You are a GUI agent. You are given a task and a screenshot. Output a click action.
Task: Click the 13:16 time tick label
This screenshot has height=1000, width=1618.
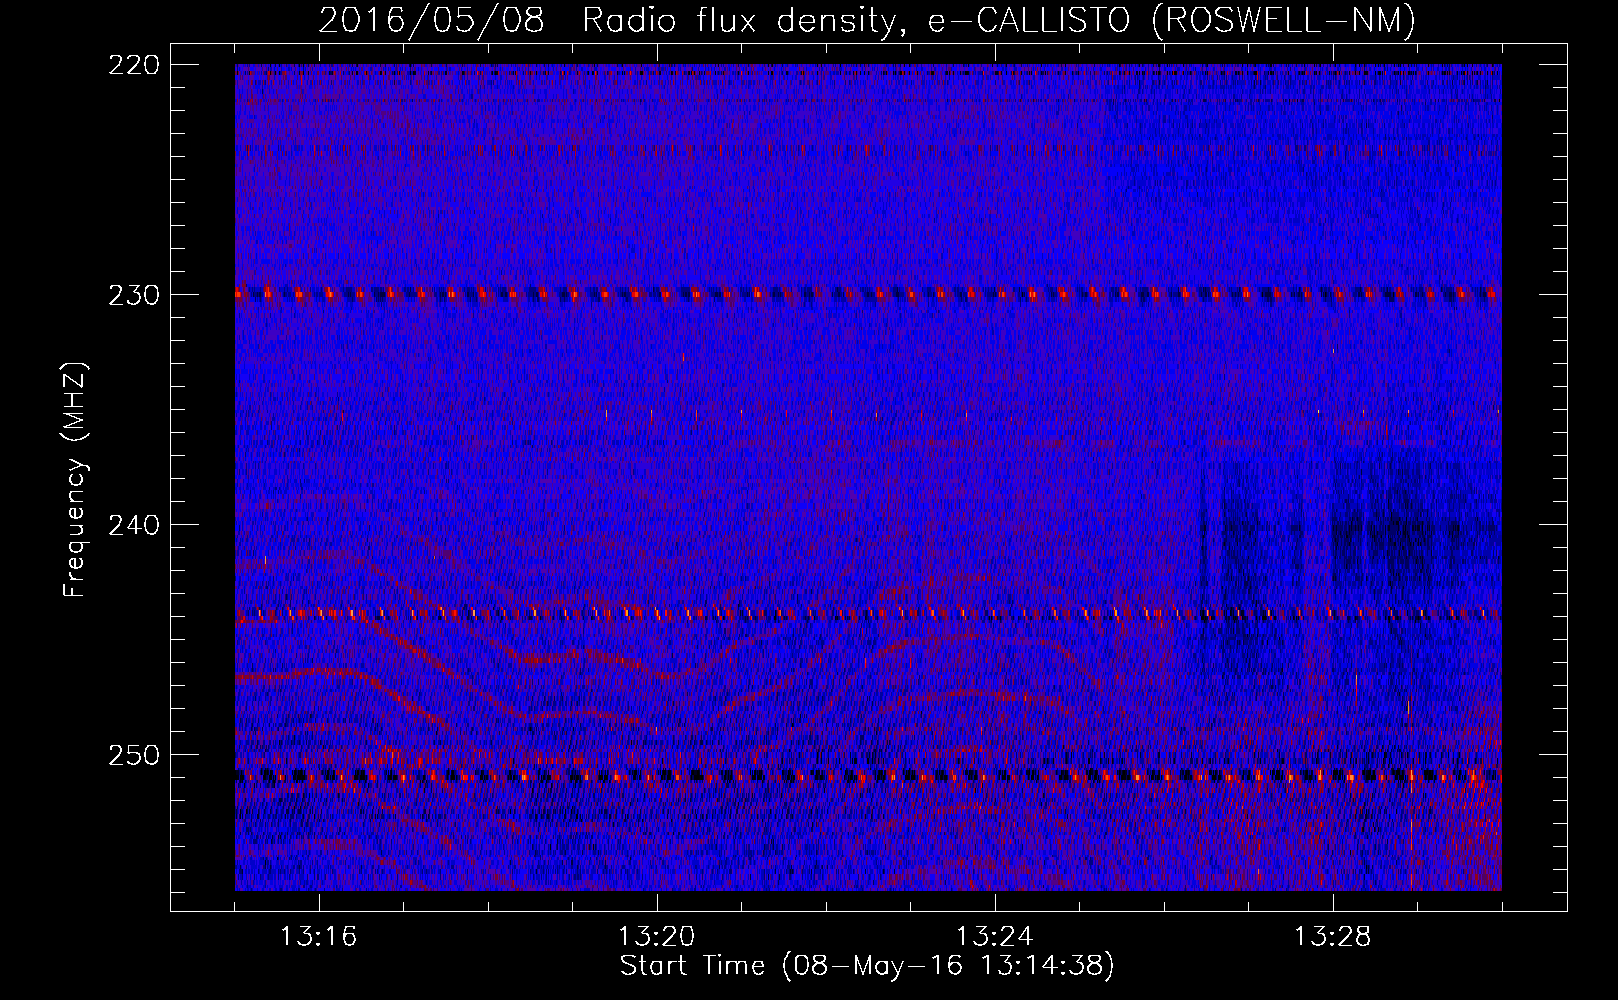tap(318, 937)
